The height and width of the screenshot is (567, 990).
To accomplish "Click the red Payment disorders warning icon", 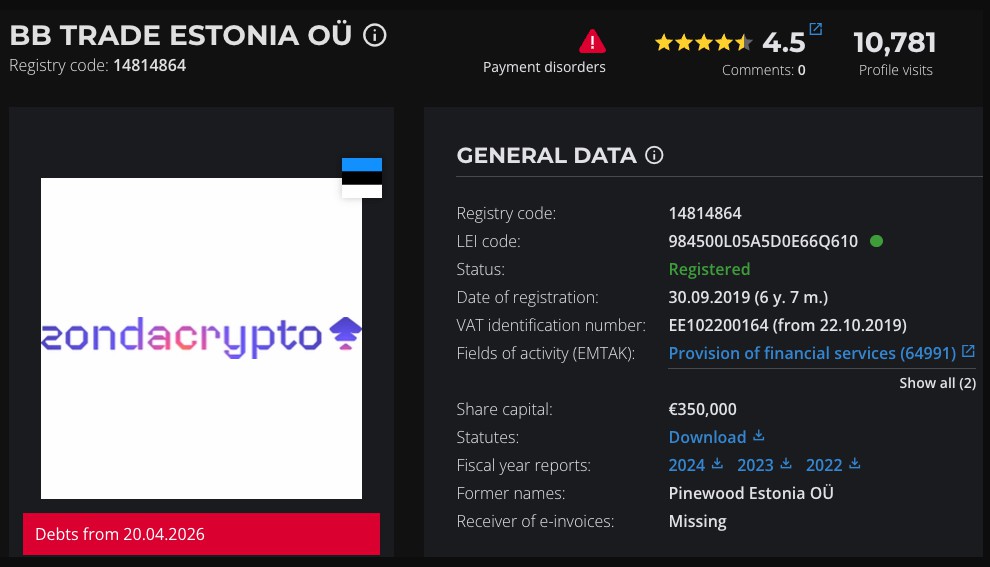I will 592,42.
